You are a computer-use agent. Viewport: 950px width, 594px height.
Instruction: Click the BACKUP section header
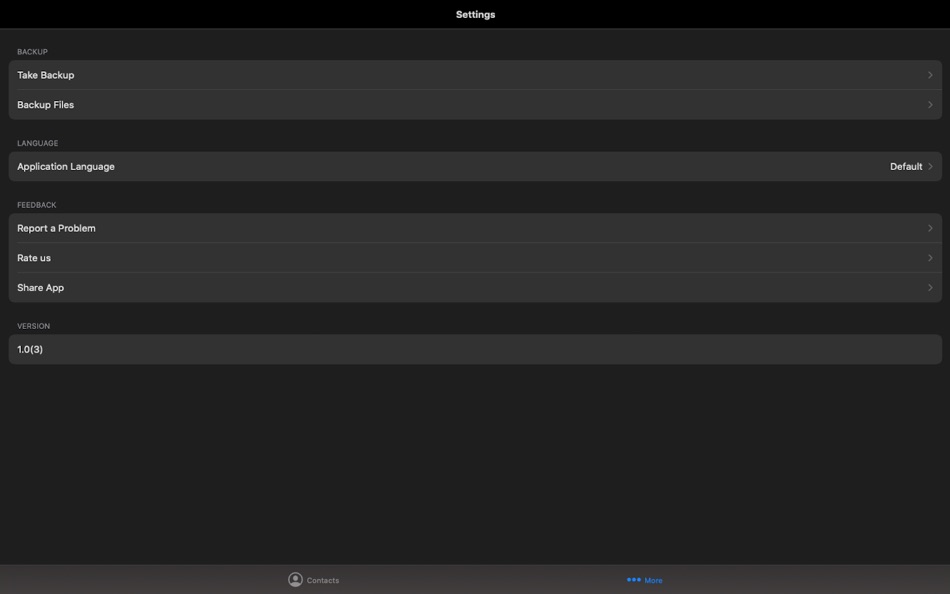coord(32,52)
